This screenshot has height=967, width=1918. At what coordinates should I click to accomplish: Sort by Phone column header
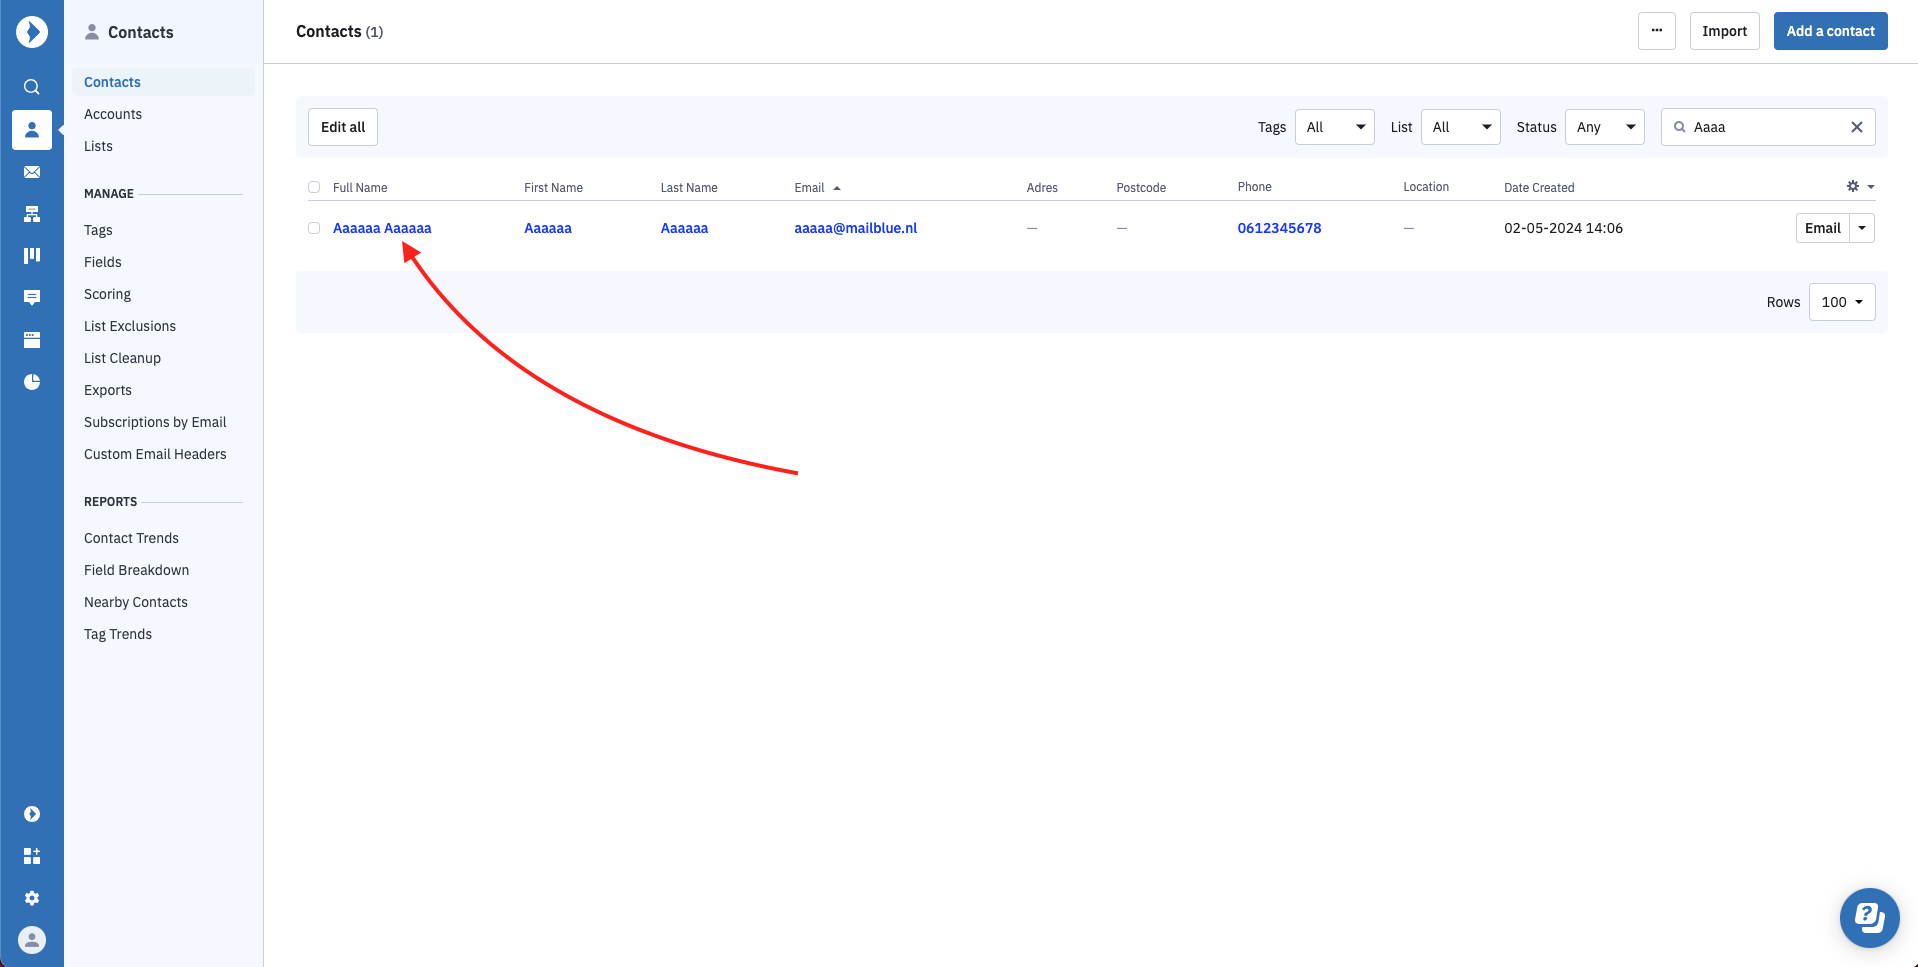click(1254, 187)
